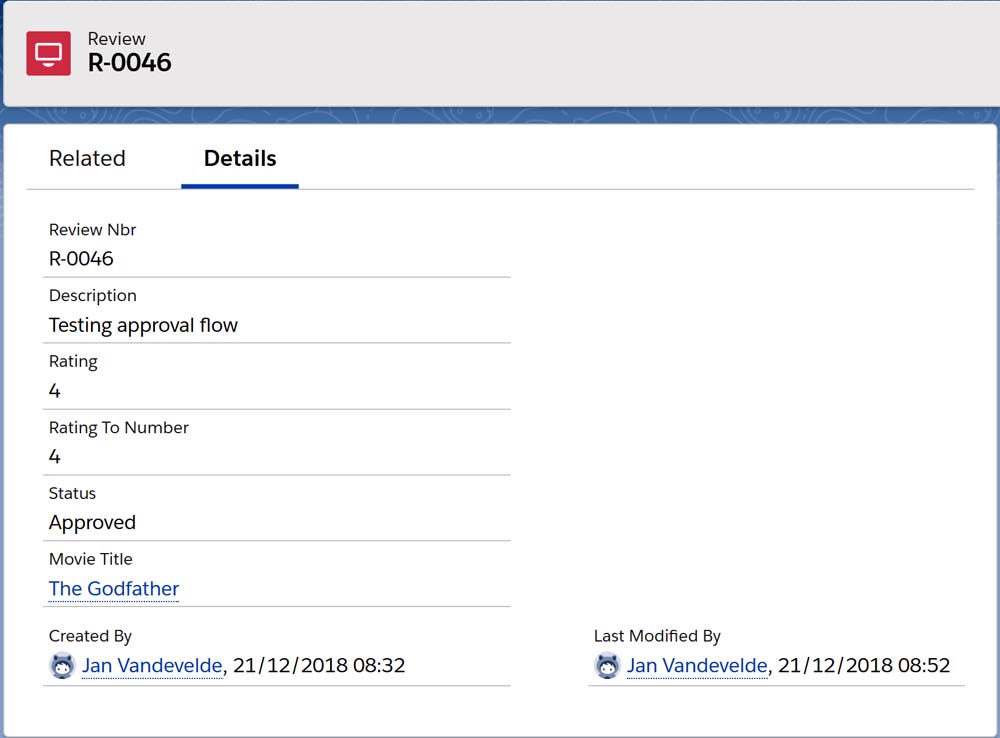Switch to the Related tab
The width and height of the screenshot is (1000, 738).
[x=87, y=159]
